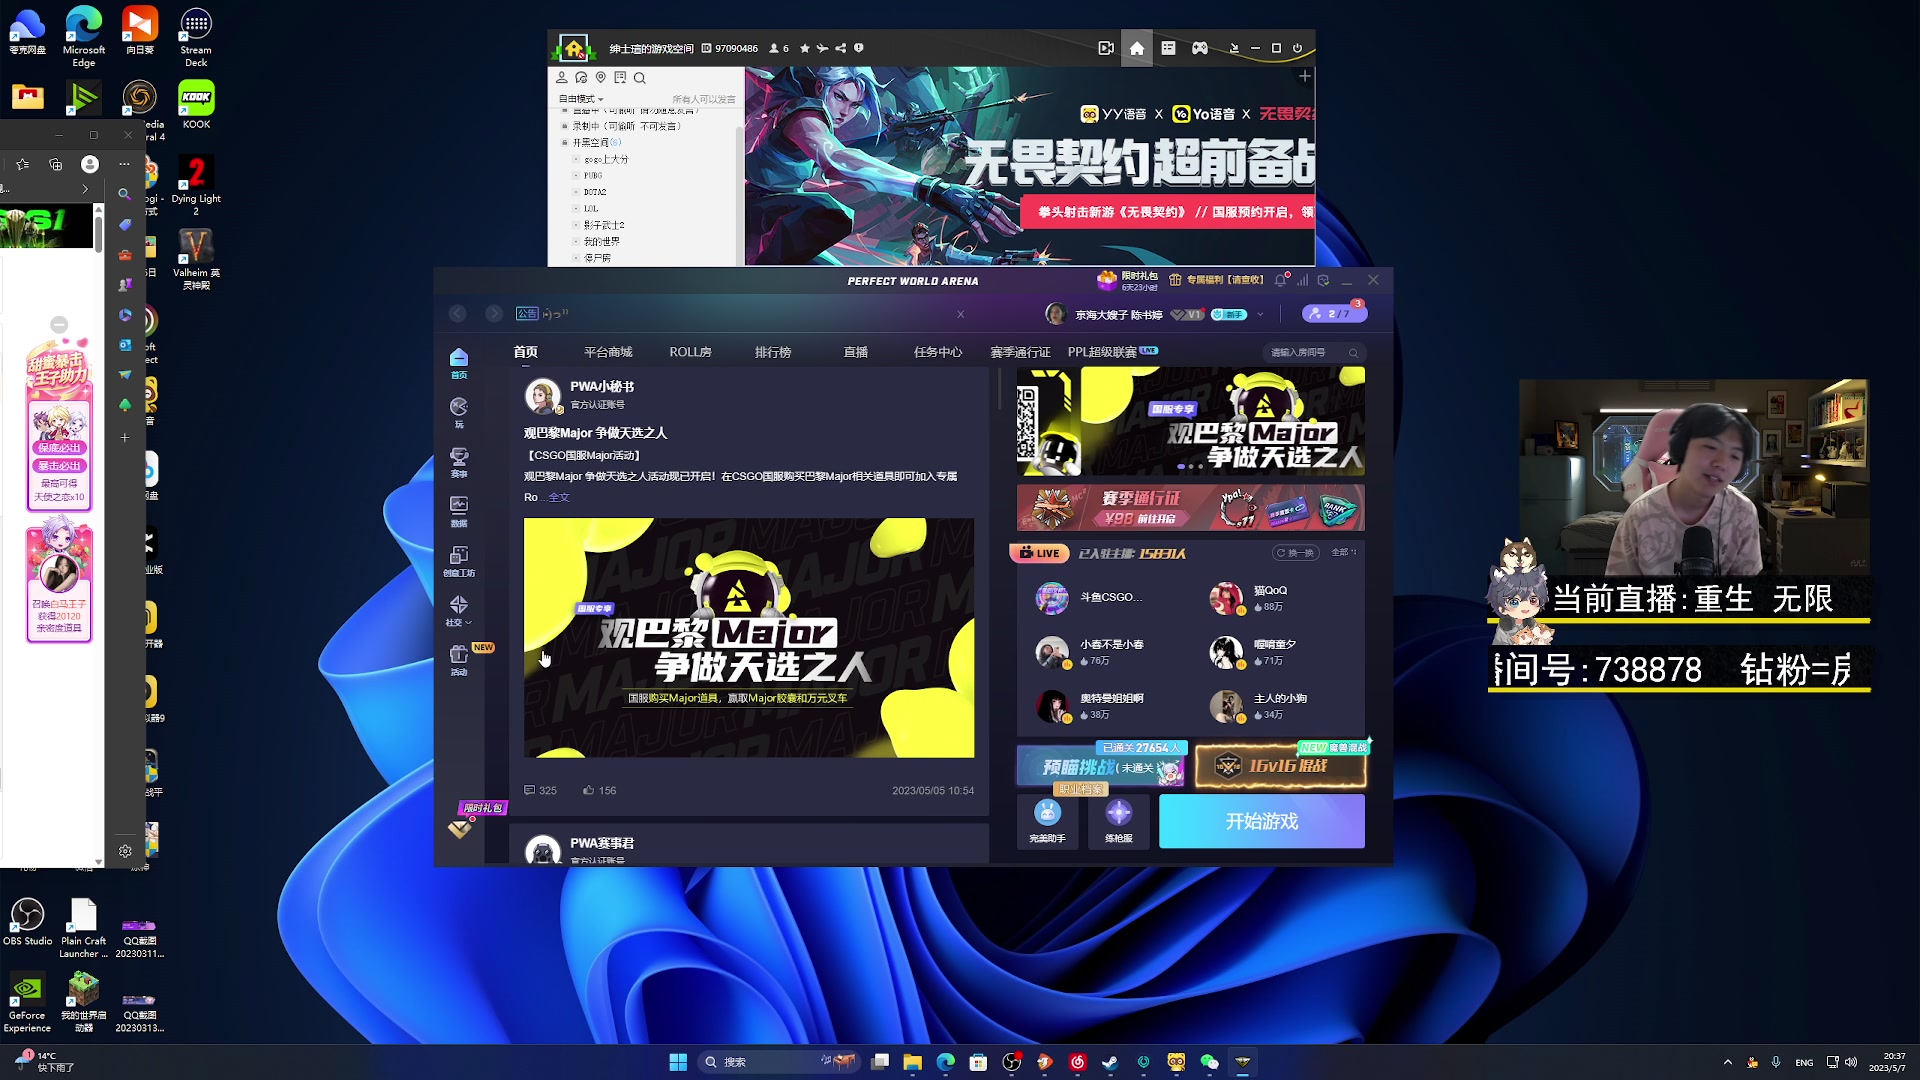Viewport: 1920px width, 1080px height.
Task: Open the 猫QoQ streamer entry
Action: click(x=1252, y=598)
